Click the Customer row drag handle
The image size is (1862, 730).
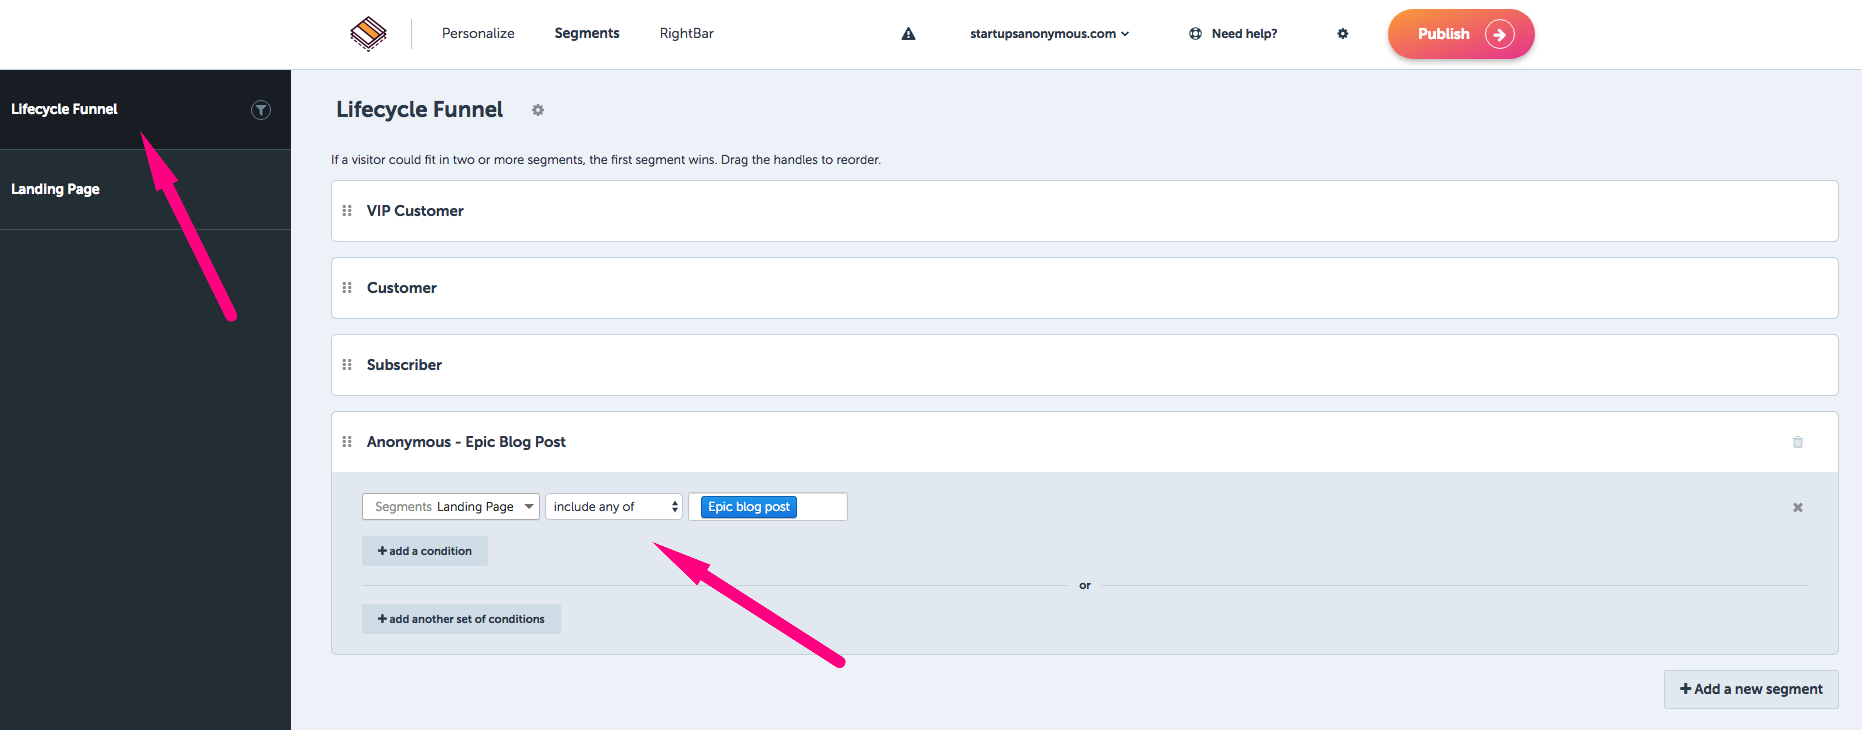[347, 288]
